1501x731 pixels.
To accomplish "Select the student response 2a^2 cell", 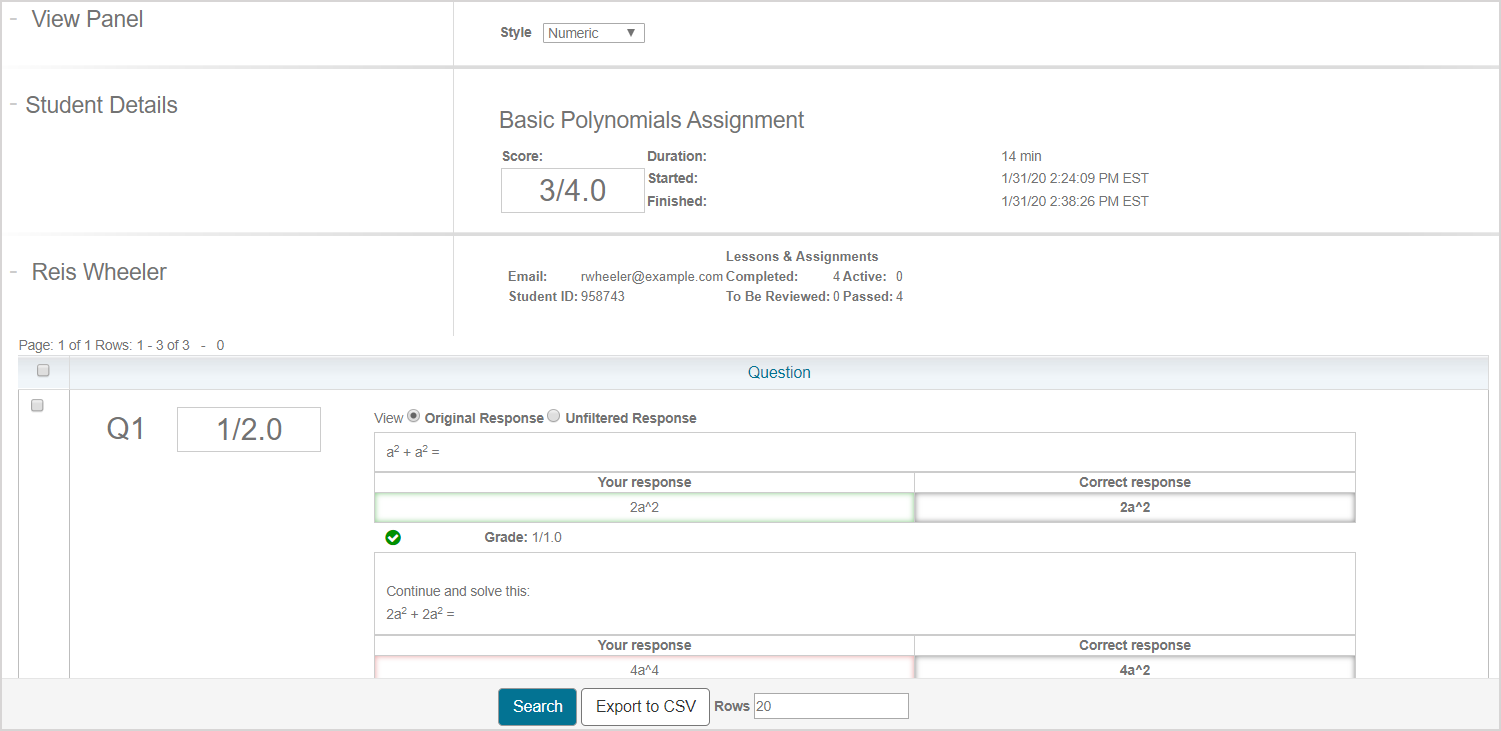I will click(644, 508).
